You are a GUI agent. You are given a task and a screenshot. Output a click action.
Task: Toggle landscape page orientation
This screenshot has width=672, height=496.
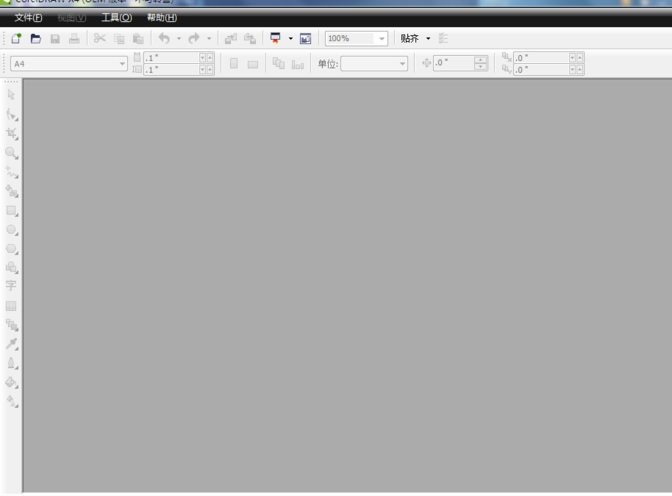click(x=253, y=64)
